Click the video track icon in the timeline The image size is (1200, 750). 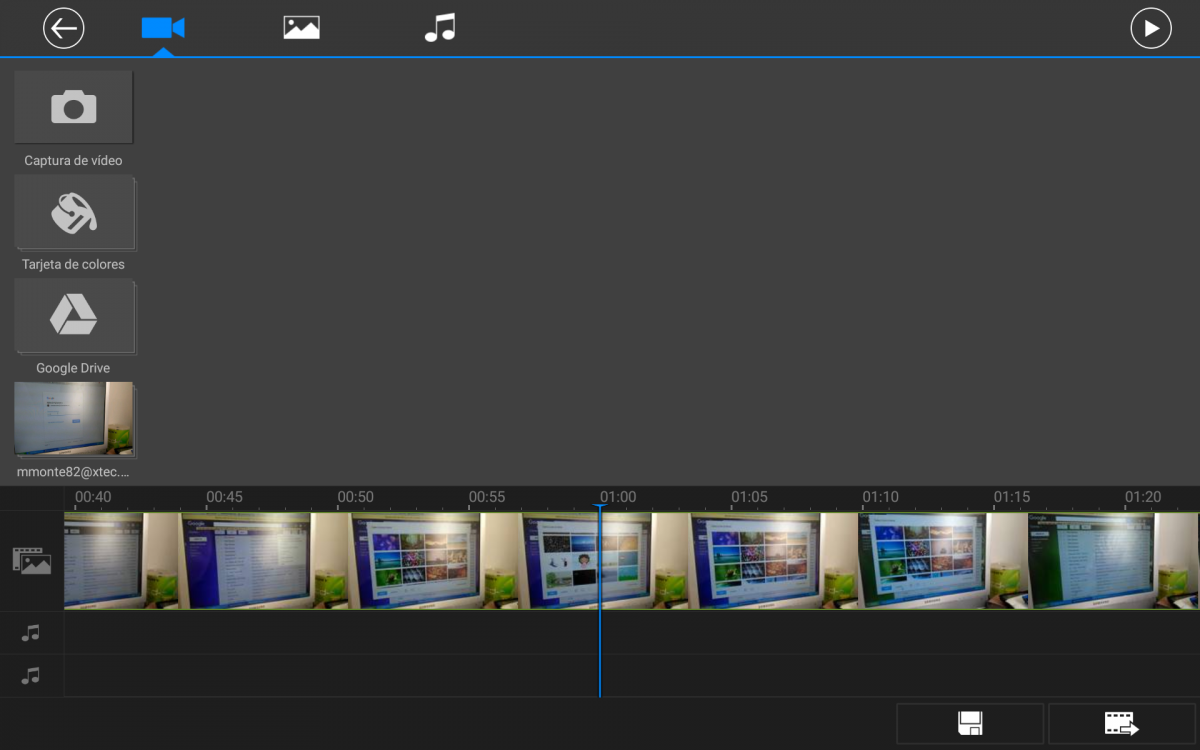pyautogui.click(x=31, y=561)
